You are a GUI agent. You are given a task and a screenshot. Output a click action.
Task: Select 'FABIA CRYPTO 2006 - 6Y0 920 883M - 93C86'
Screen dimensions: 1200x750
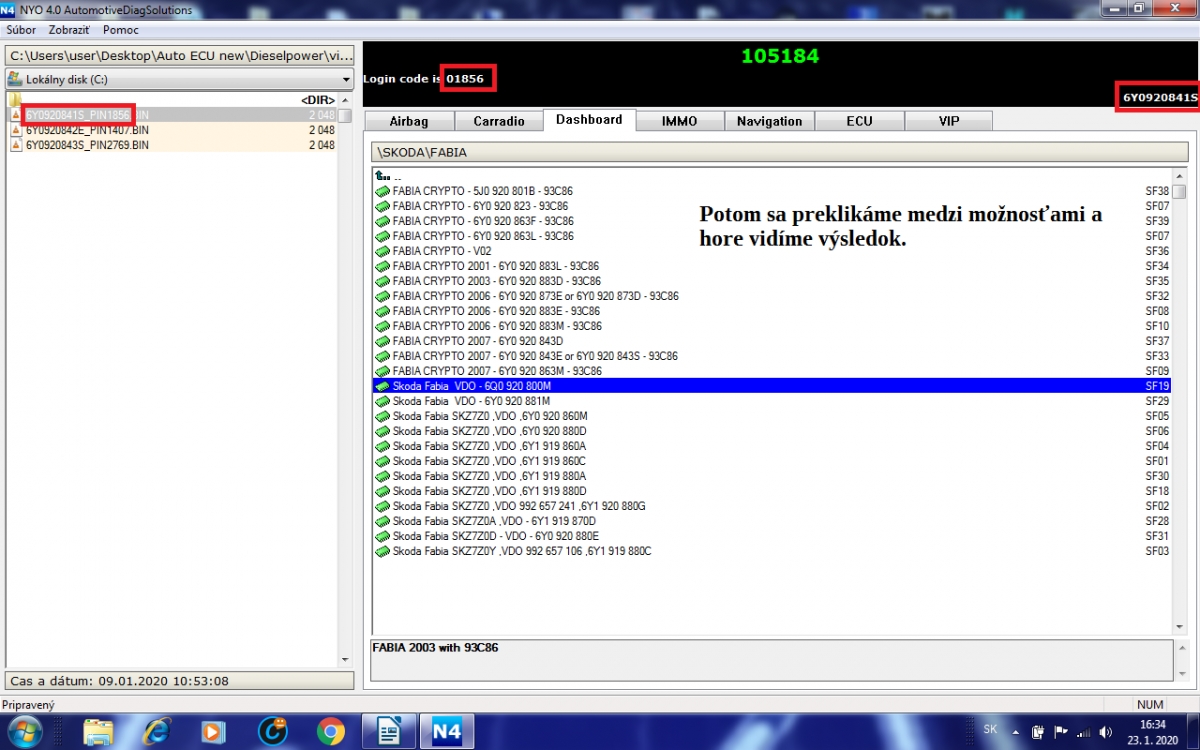pyautogui.click(x=772, y=326)
